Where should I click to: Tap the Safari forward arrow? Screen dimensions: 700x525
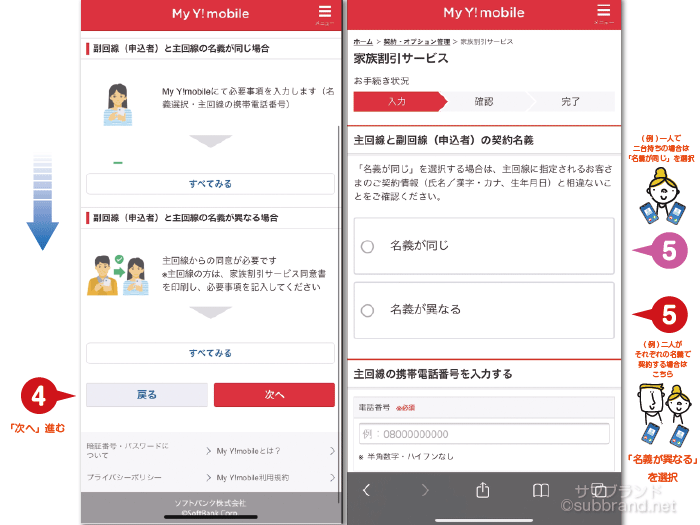(x=425, y=490)
